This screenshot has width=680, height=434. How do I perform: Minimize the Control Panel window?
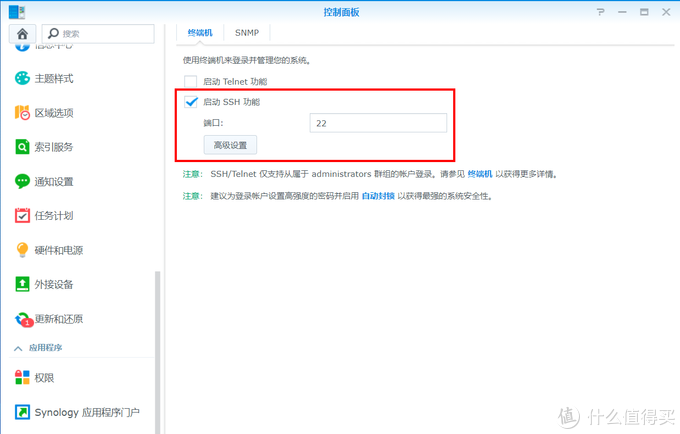point(622,12)
